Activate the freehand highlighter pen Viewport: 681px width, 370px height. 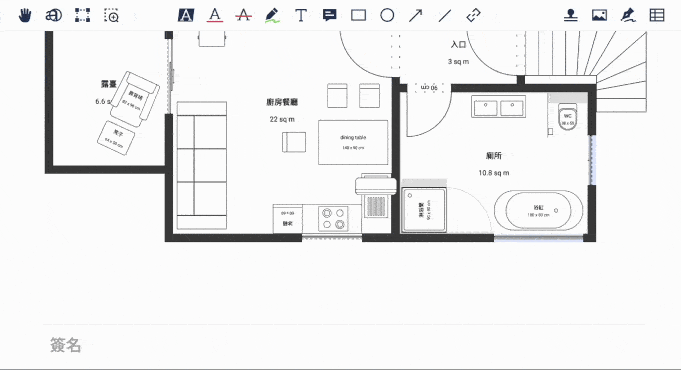point(272,16)
